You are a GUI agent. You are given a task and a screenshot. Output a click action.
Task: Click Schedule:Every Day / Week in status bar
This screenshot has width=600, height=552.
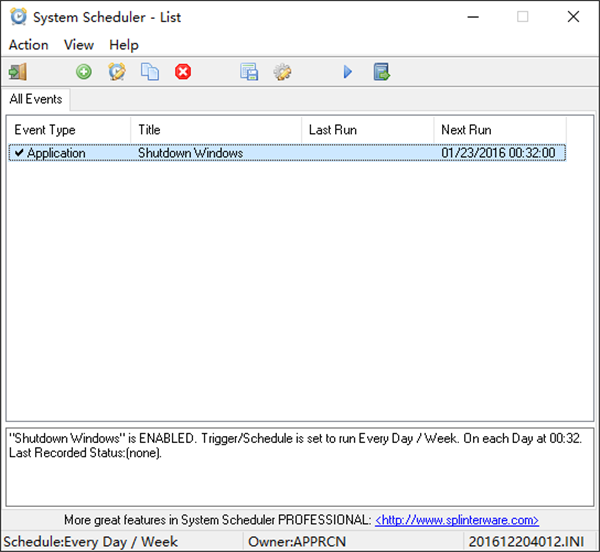90,542
